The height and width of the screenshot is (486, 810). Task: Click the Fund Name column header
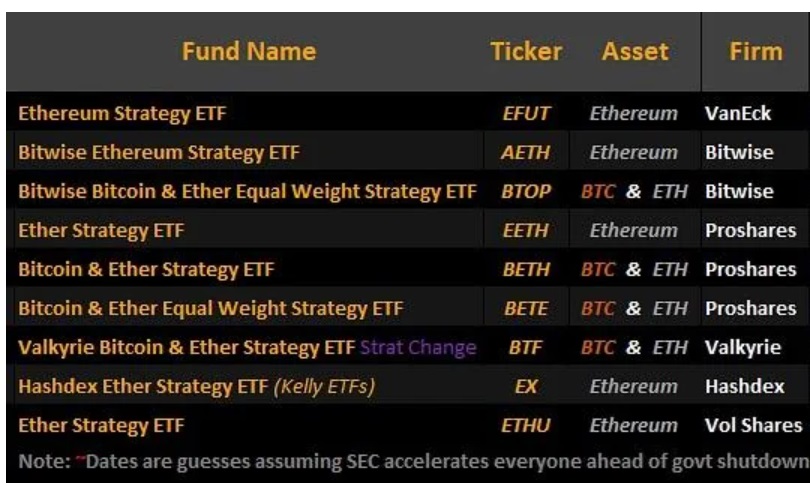pyautogui.click(x=249, y=50)
